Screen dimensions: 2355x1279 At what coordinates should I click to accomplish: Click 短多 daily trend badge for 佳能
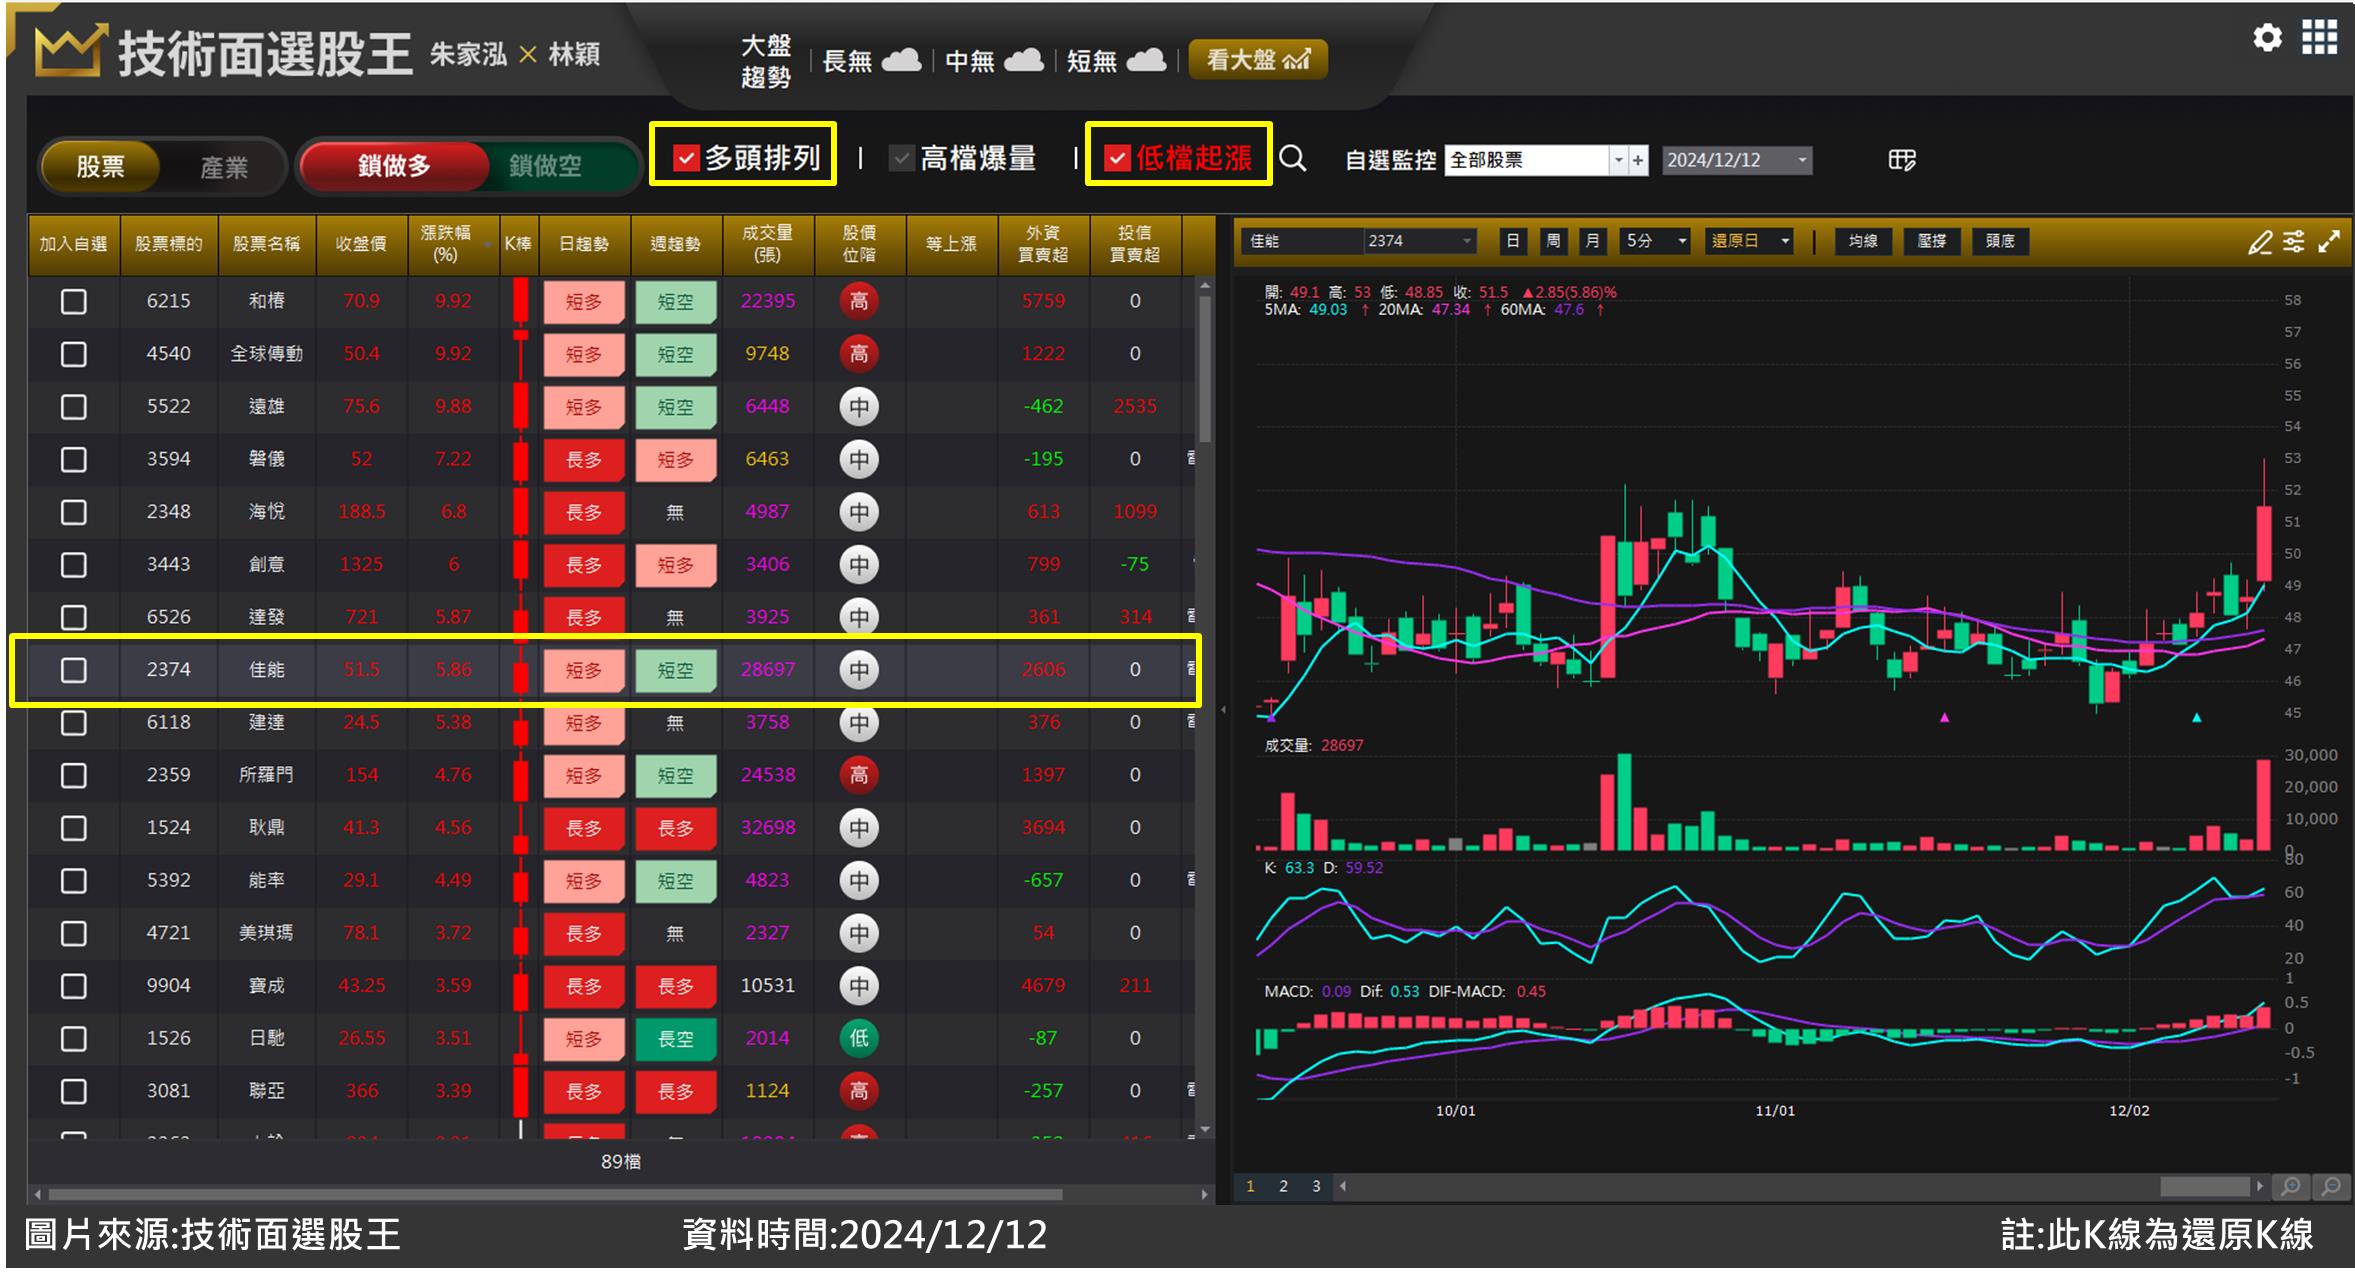584,671
